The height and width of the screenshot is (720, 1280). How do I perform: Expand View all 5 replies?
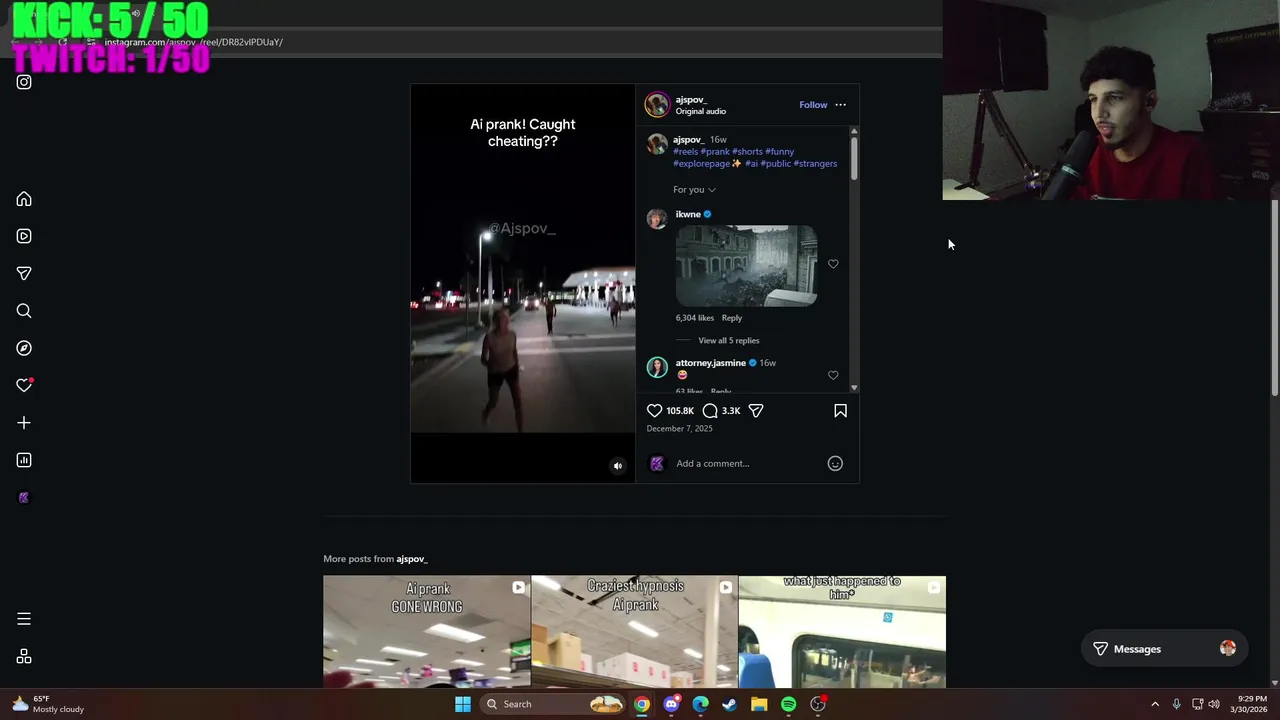pos(728,340)
